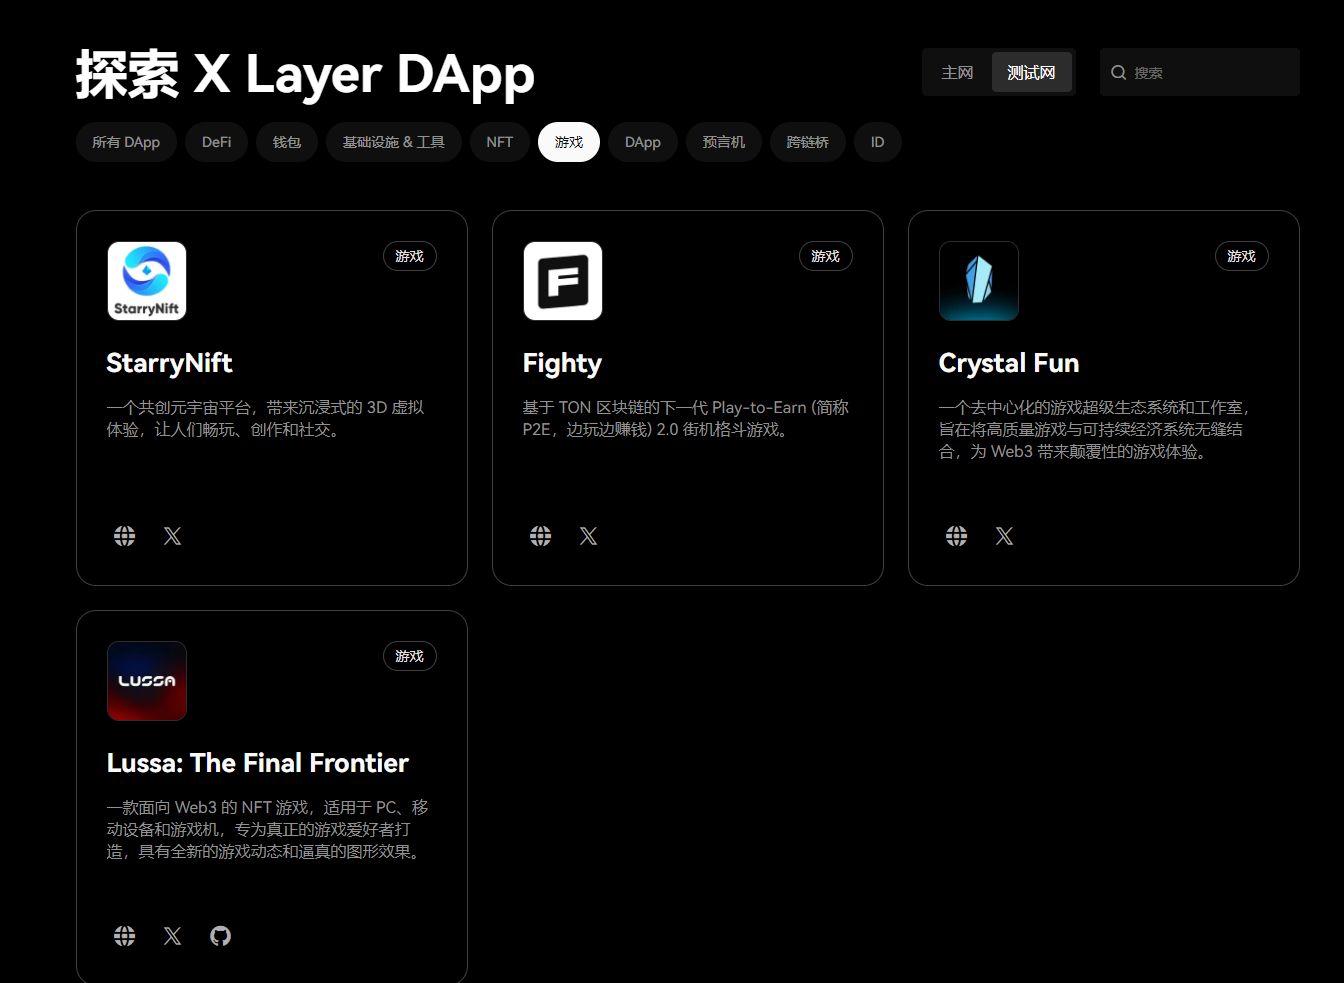Image resolution: width=1344 pixels, height=983 pixels.
Task: Select the DApp category pill next to 预言机
Action: coord(643,142)
